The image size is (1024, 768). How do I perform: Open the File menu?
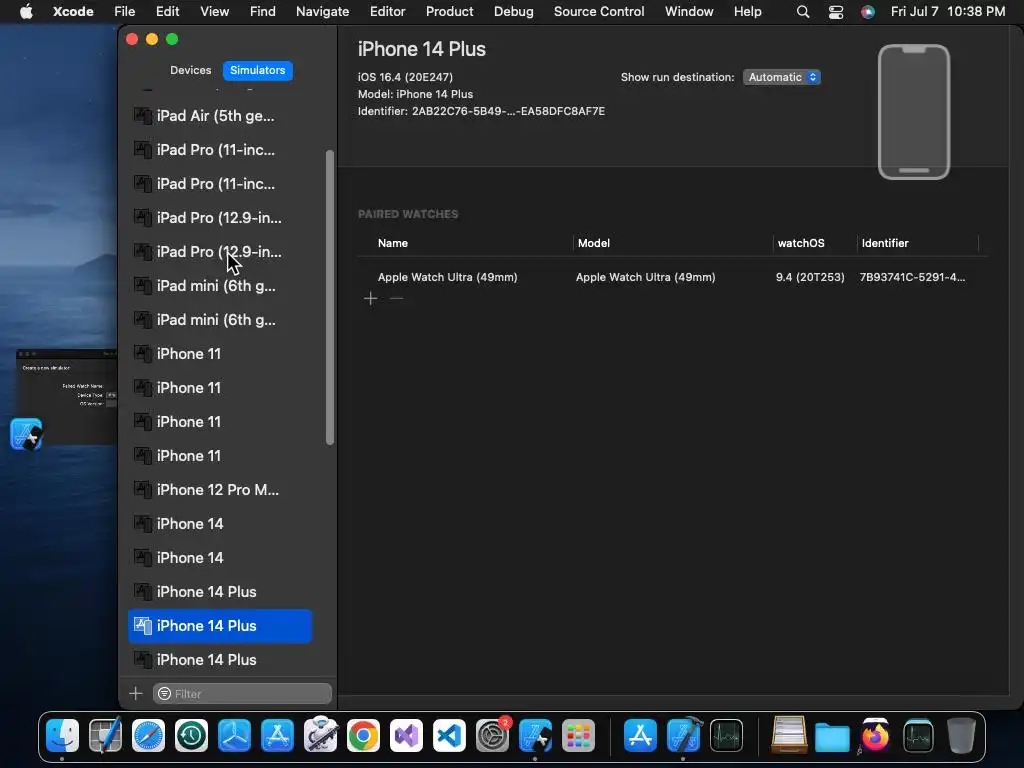pyautogui.click(x=125, y=11)
